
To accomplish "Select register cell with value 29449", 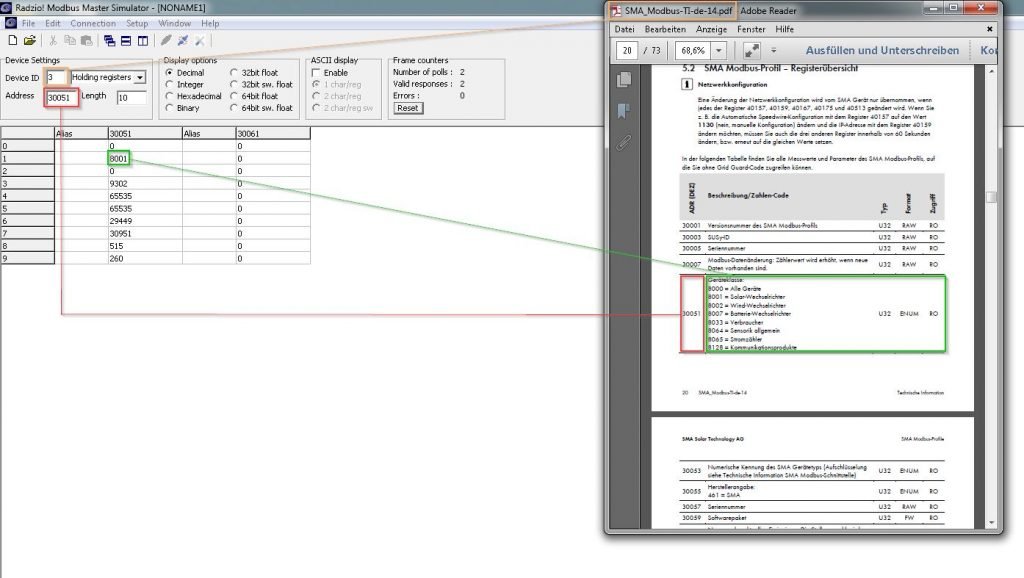I will (145, 221).
